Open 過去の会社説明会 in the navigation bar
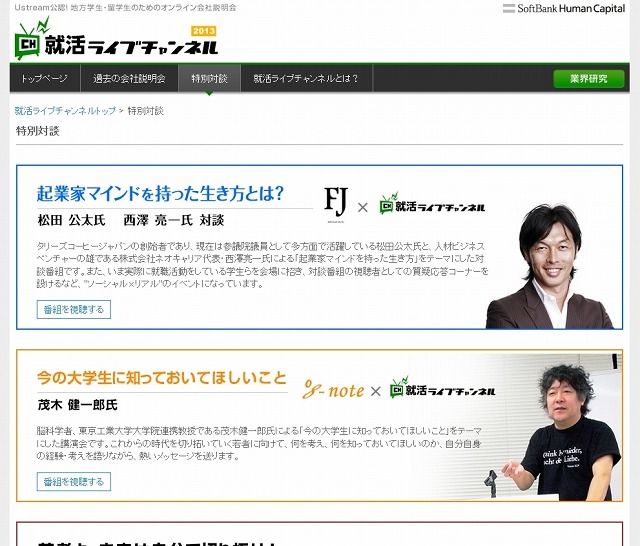640x546 pixels. (x=129, y=78)
